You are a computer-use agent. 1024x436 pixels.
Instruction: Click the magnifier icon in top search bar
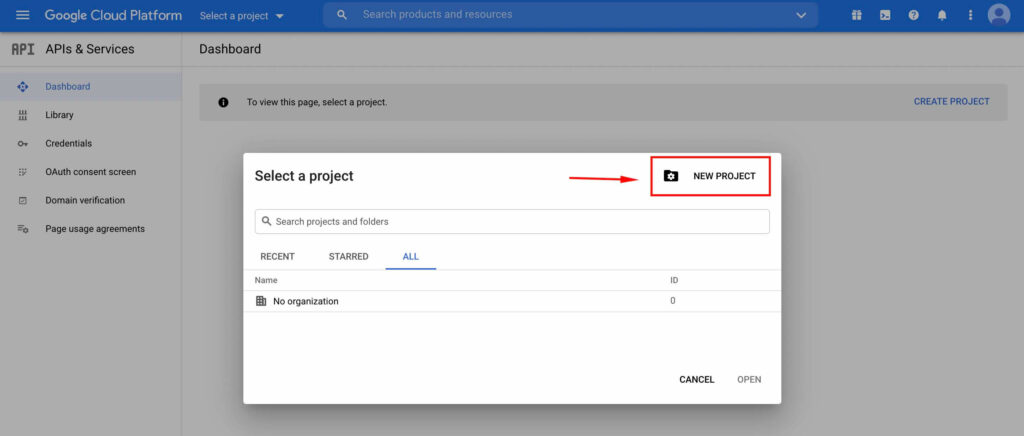(x=342, y=14)
